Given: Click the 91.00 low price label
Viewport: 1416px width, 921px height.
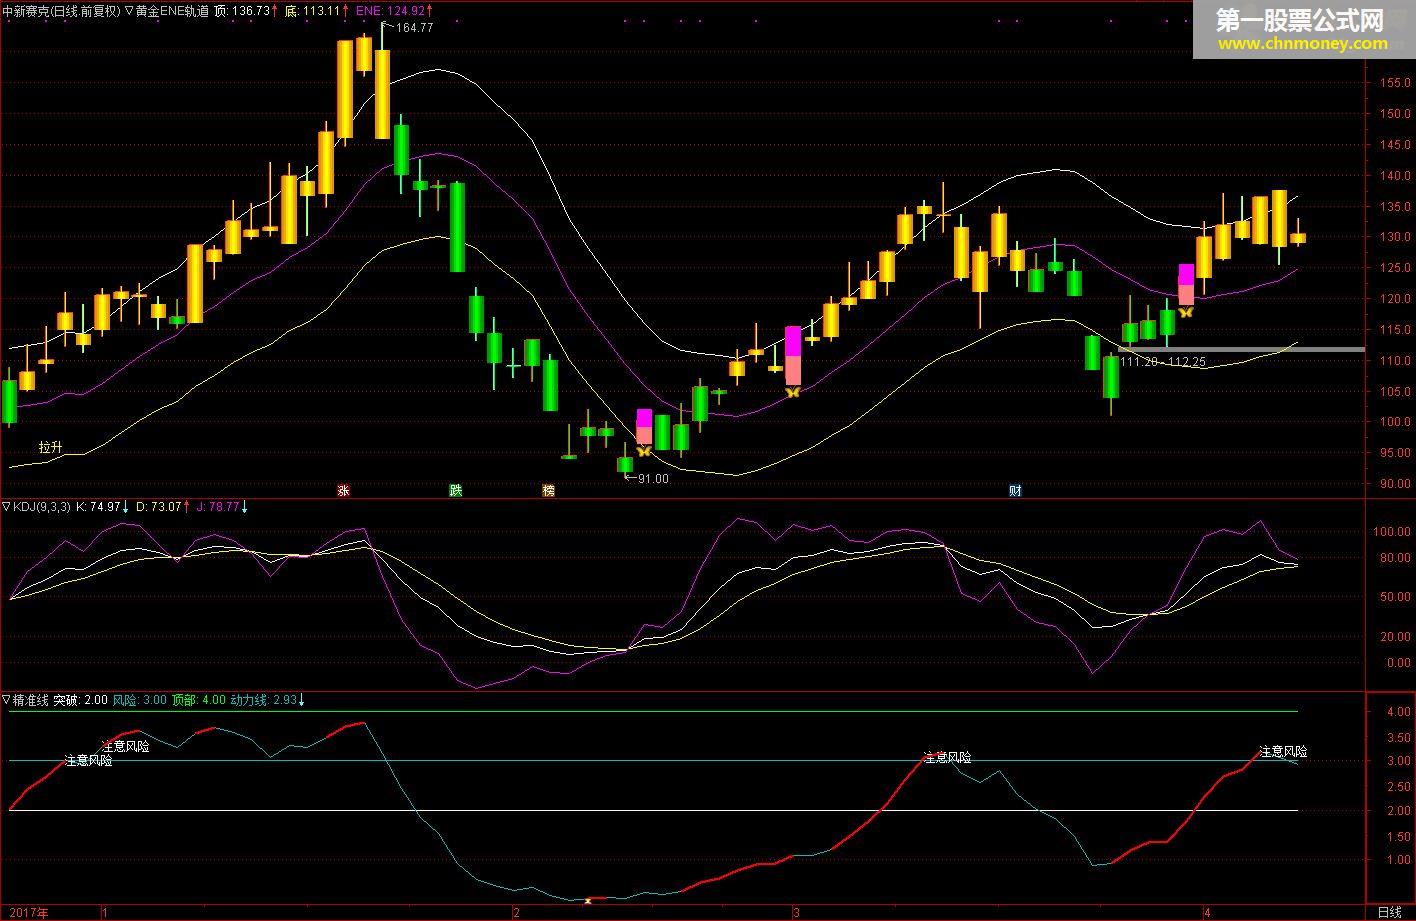Looking at the screenshot, I should tap(652, 479).
